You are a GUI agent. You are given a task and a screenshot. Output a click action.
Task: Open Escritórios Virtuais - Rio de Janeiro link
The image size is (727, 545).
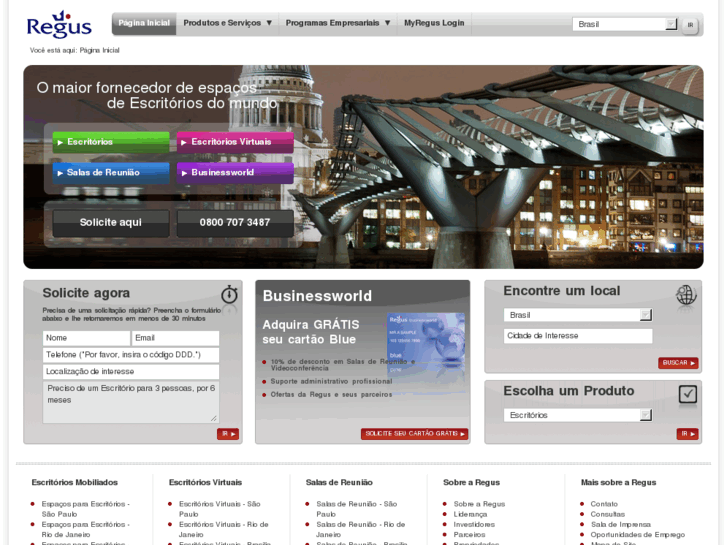tap(223, 529)
